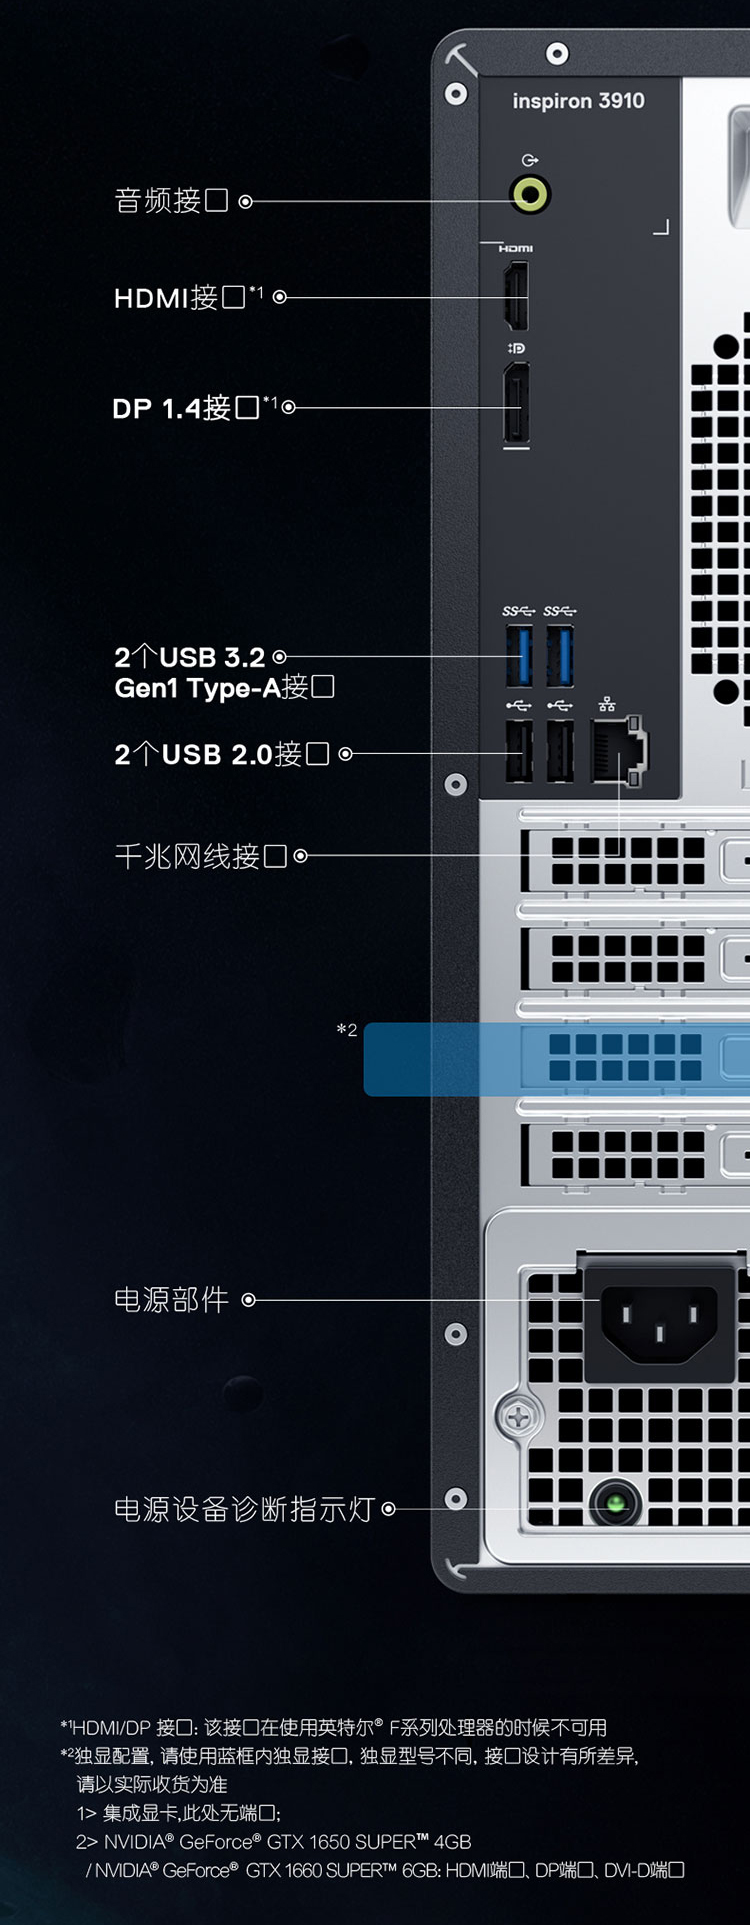
Task: Click the gigabit Ethernet RJ45 port
Action: click(x=619, y=750)
